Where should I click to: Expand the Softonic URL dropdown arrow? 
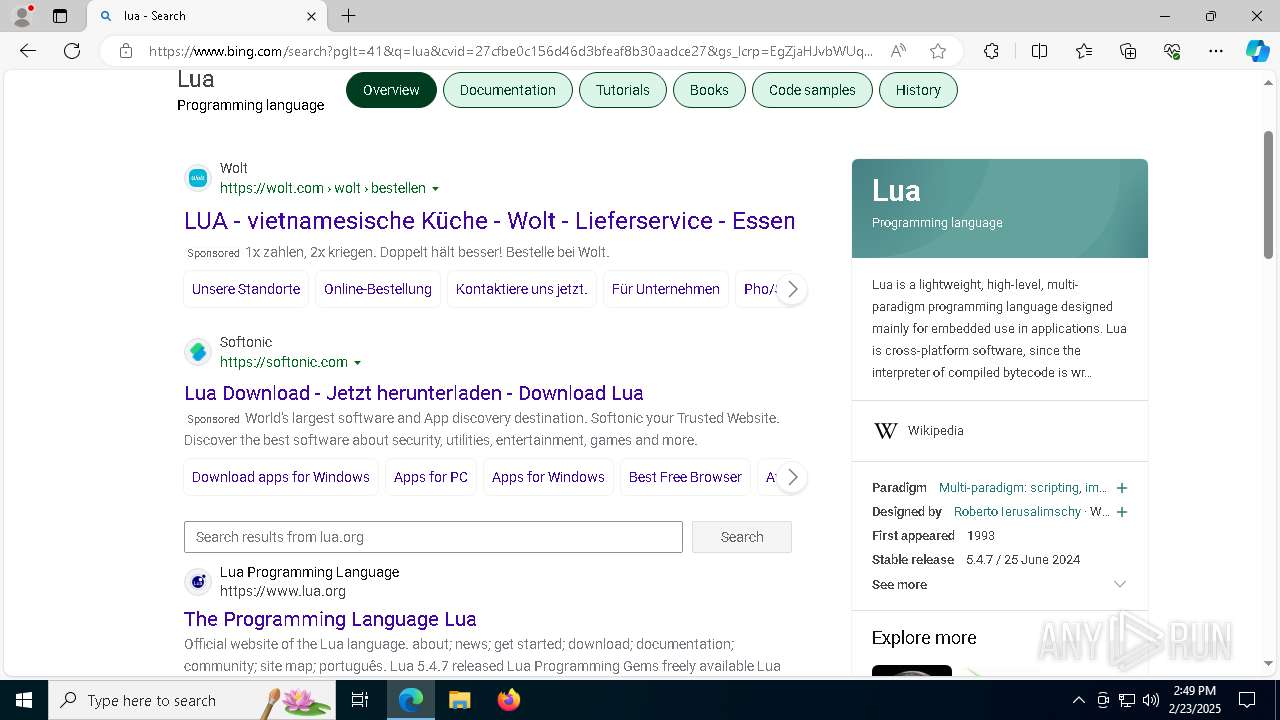357,363
